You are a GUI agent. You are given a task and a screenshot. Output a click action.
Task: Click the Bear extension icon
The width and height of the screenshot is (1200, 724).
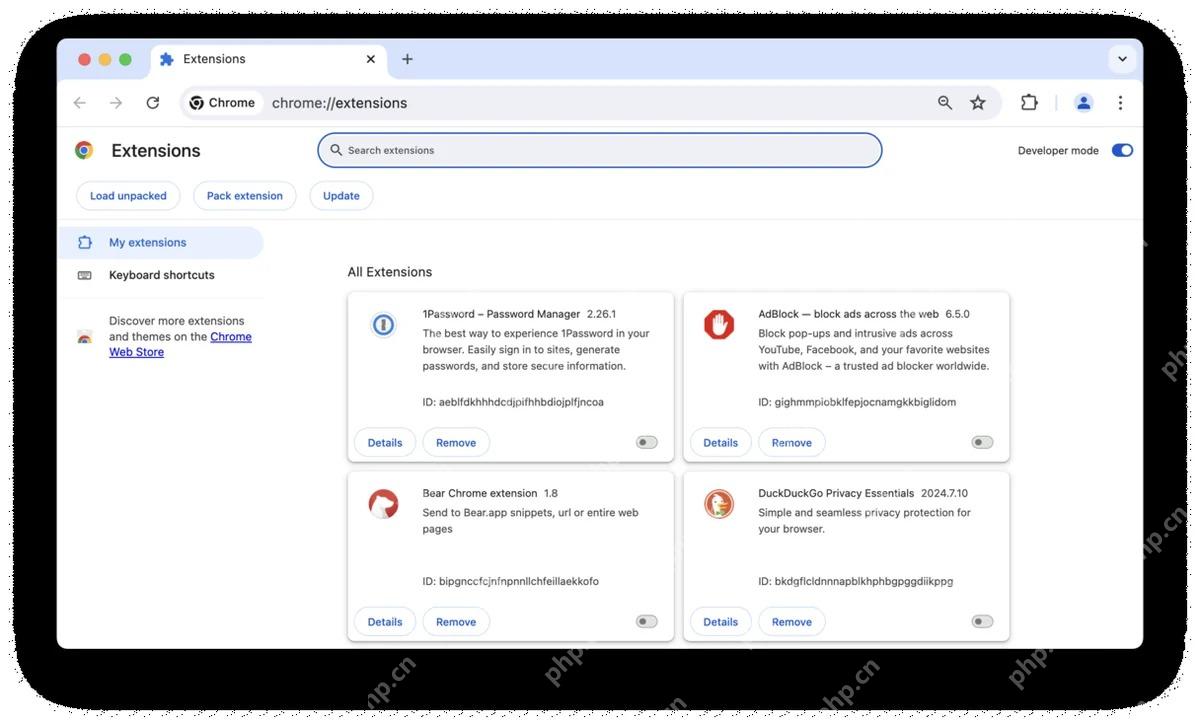(383, 504)
